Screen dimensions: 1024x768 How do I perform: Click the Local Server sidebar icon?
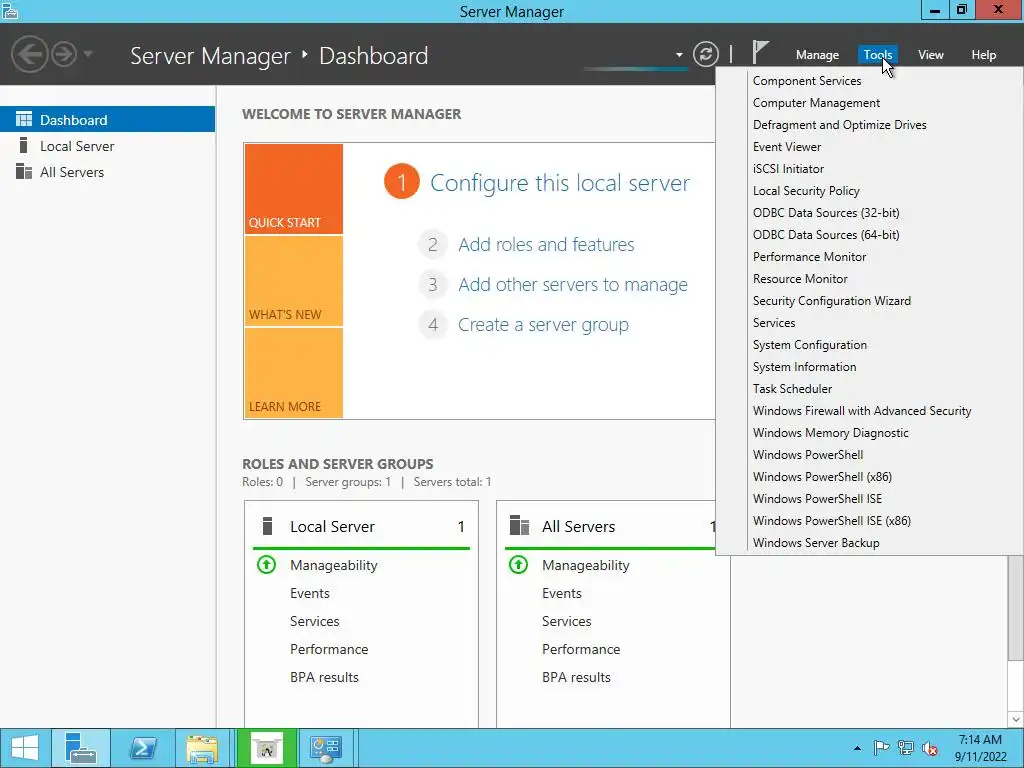24,145
